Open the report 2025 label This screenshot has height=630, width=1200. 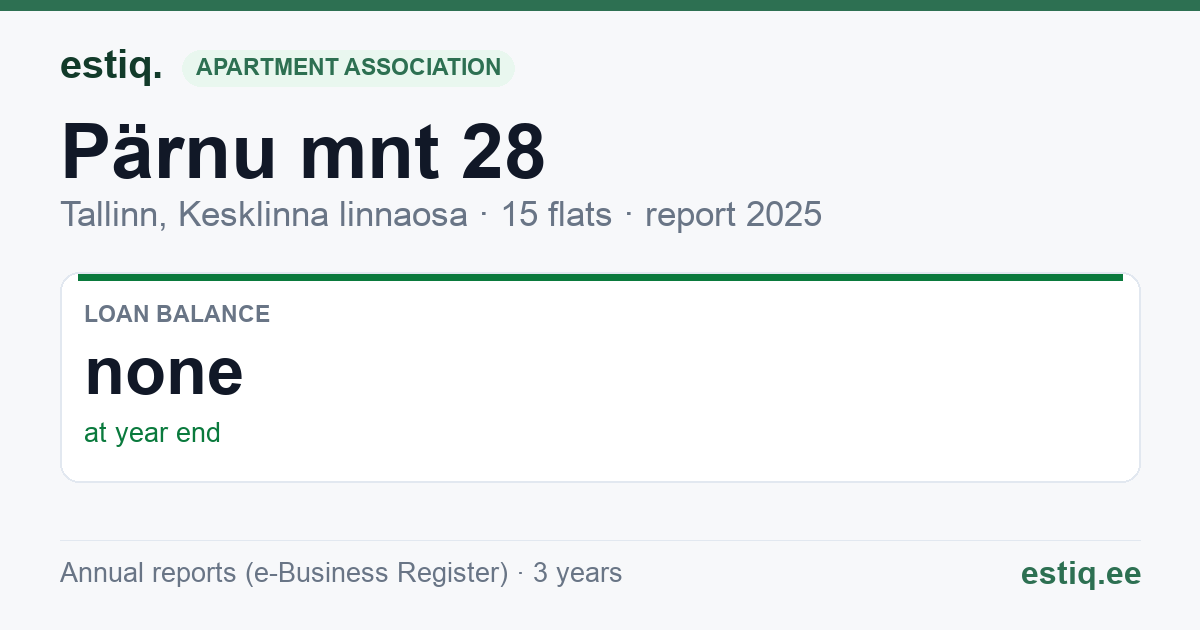pyautogui.click(x=733, y=214)
